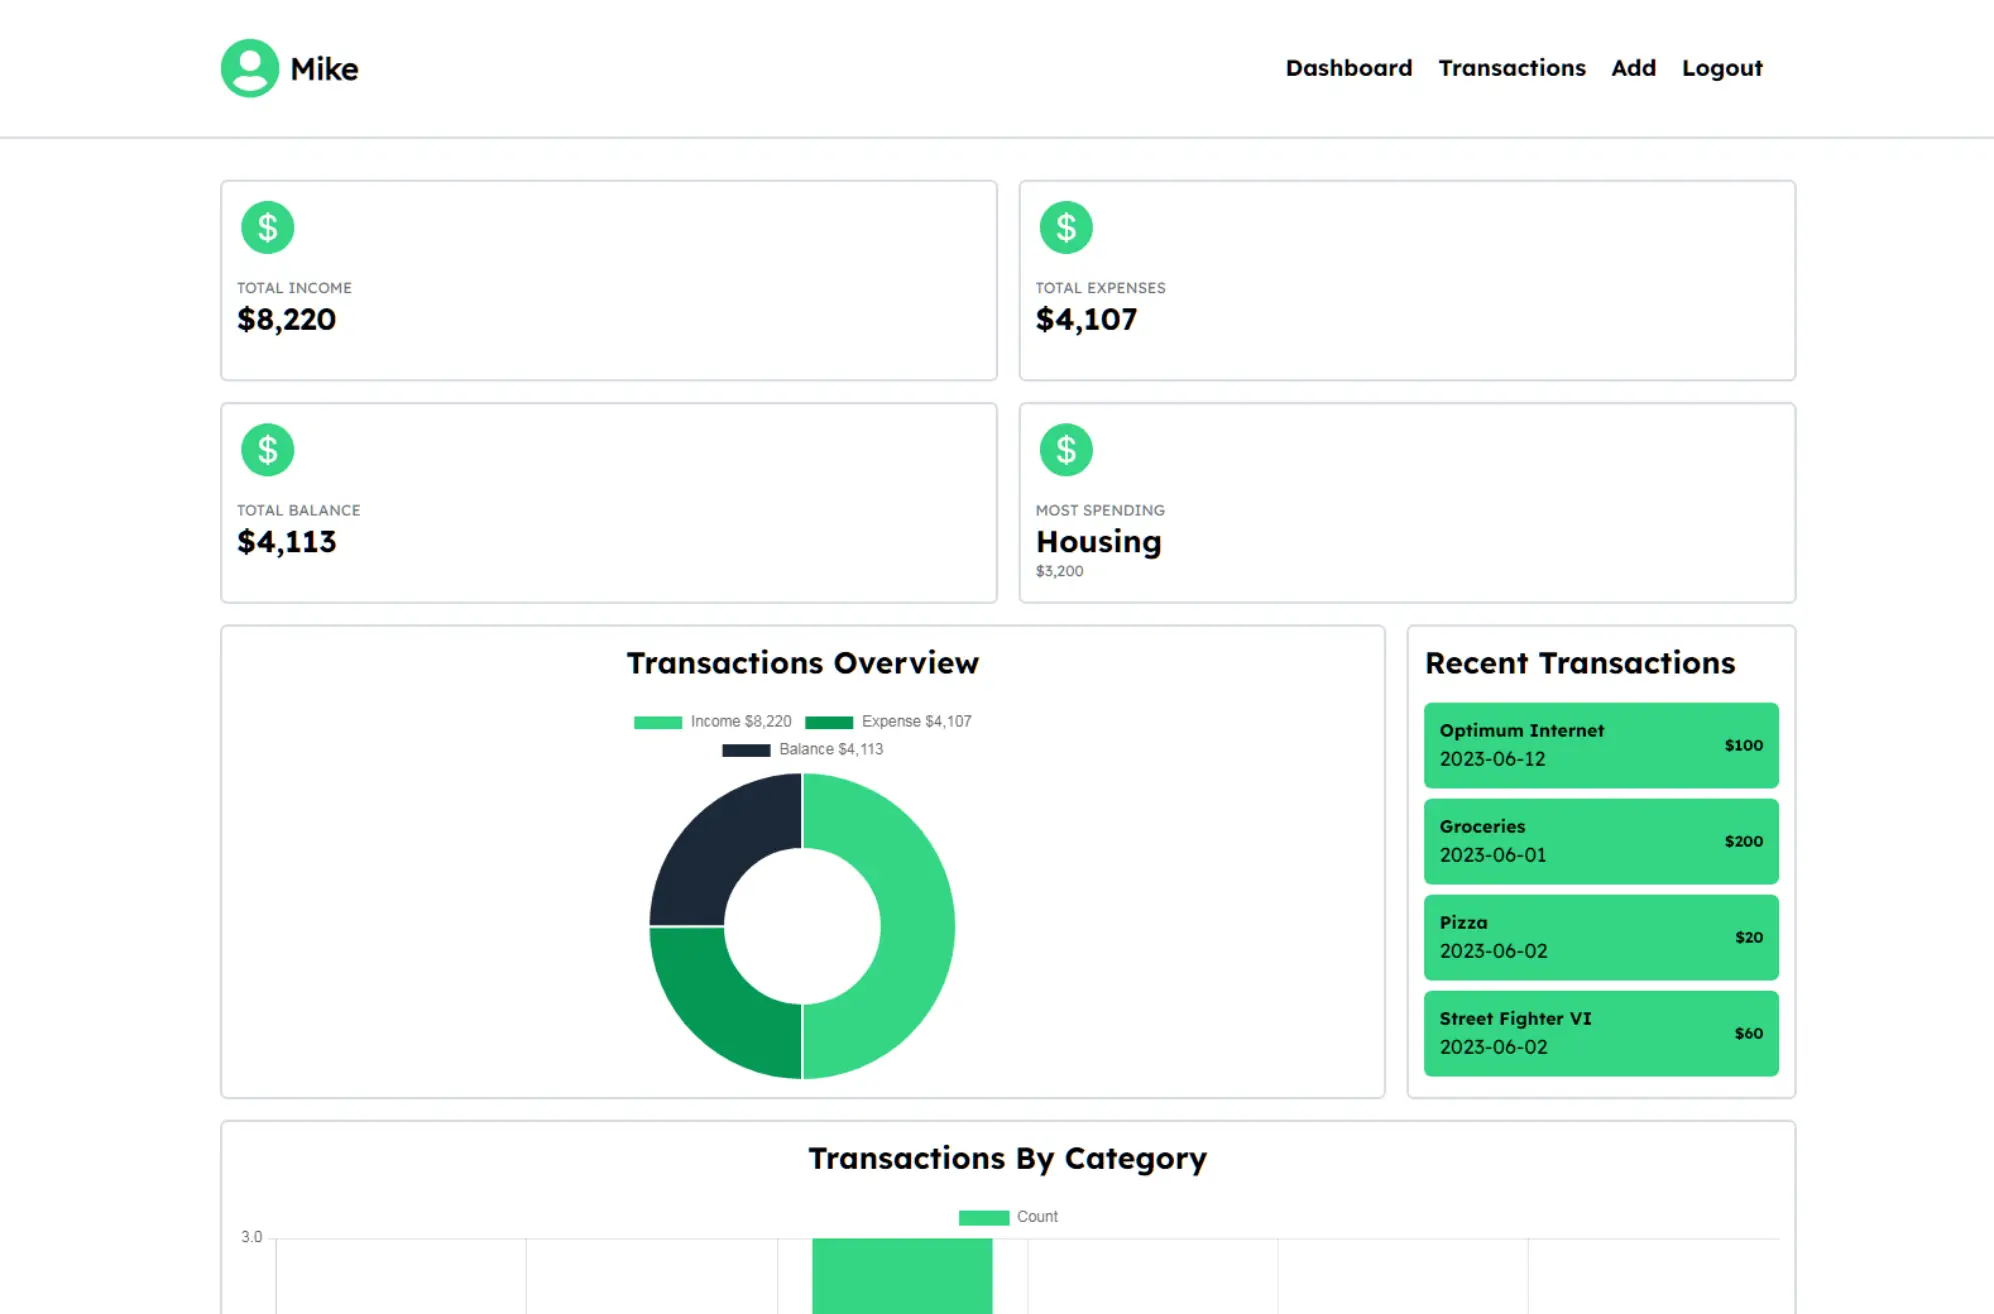This screenshot has height=1314, width=1994.
Task: Click the $200 Groceries amount
Action: click(x=1743, y=841)
